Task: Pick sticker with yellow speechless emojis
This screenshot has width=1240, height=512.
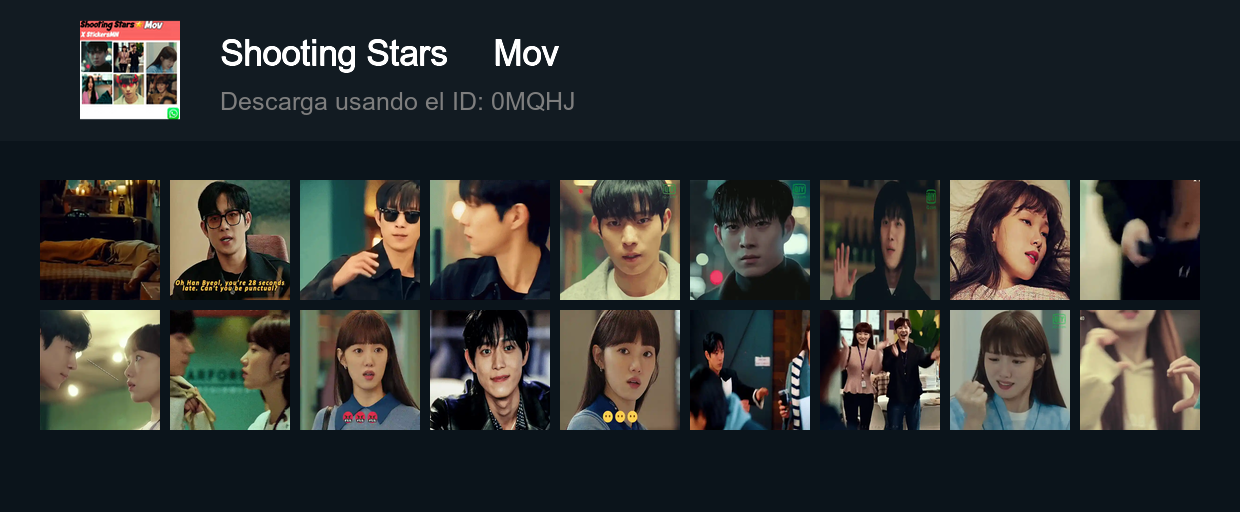Action: (620, 370)
